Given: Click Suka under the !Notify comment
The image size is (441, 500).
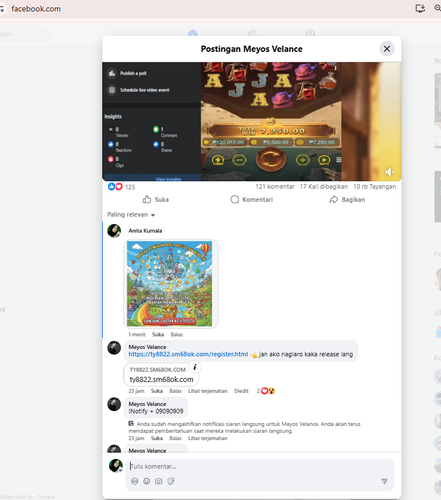Looking at the screenshot, I should [157, 438].
